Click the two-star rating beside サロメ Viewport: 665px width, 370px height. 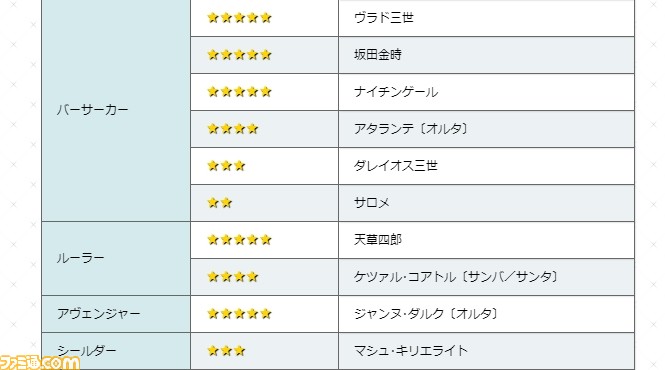220,202
